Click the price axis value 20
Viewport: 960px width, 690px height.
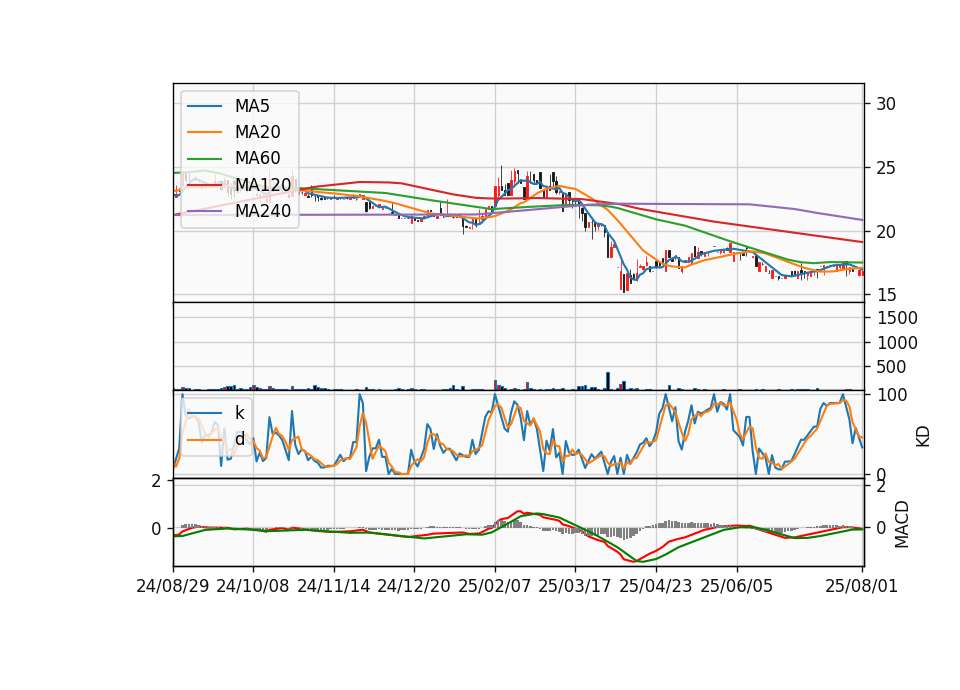[886, 232]
